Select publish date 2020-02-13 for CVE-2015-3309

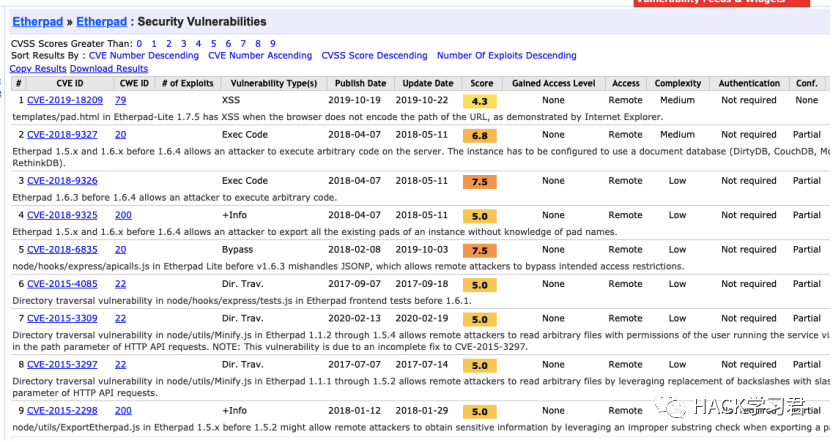354,318
